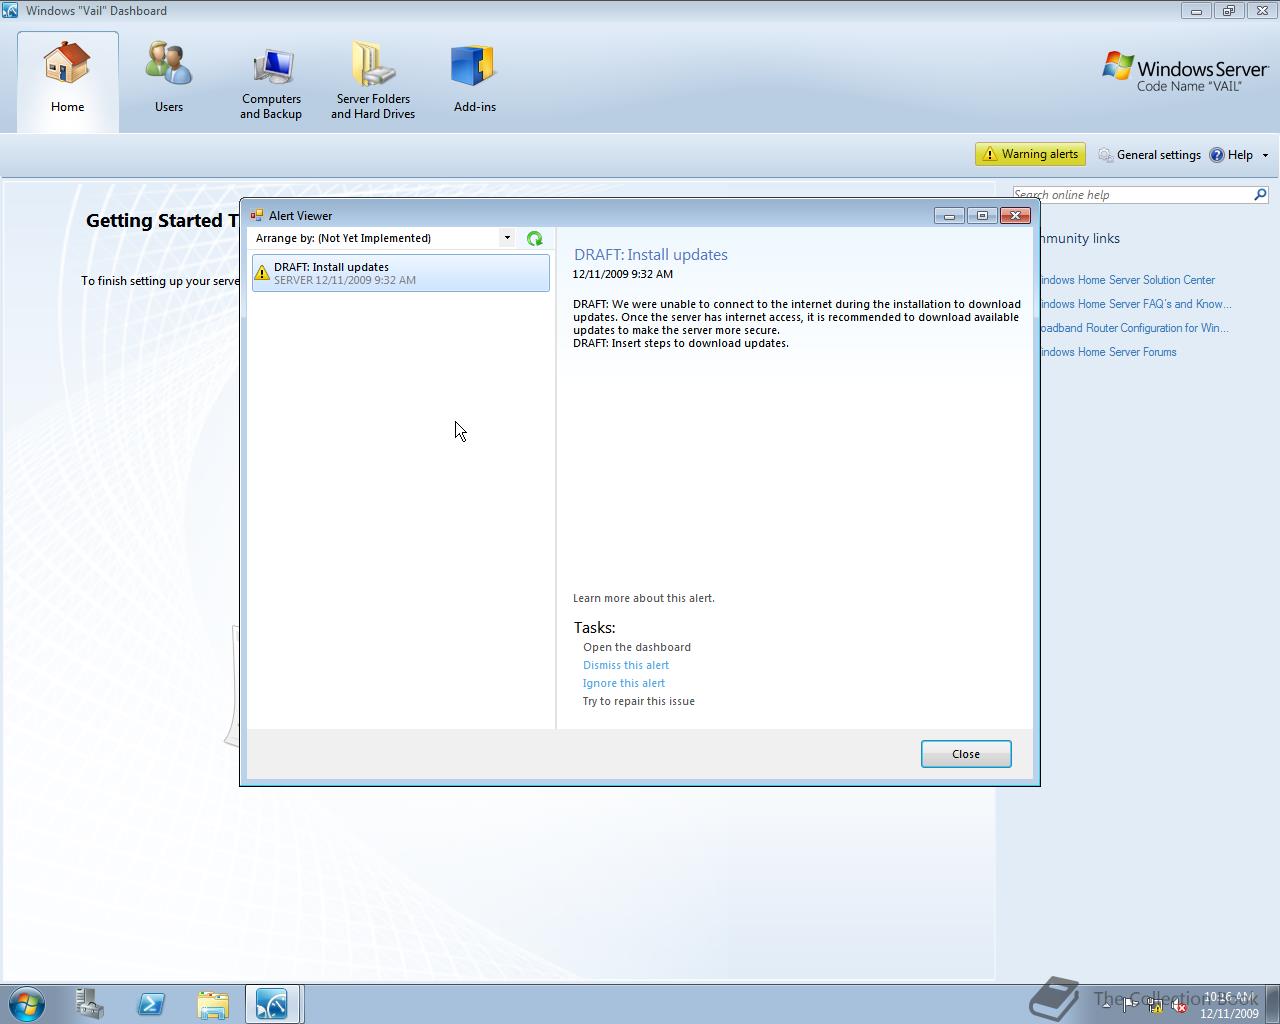Open Windows Home Server FAQ's link
This screenshot has width=1280, height=1024.
pyautogui.click(x=1134, y=304)
